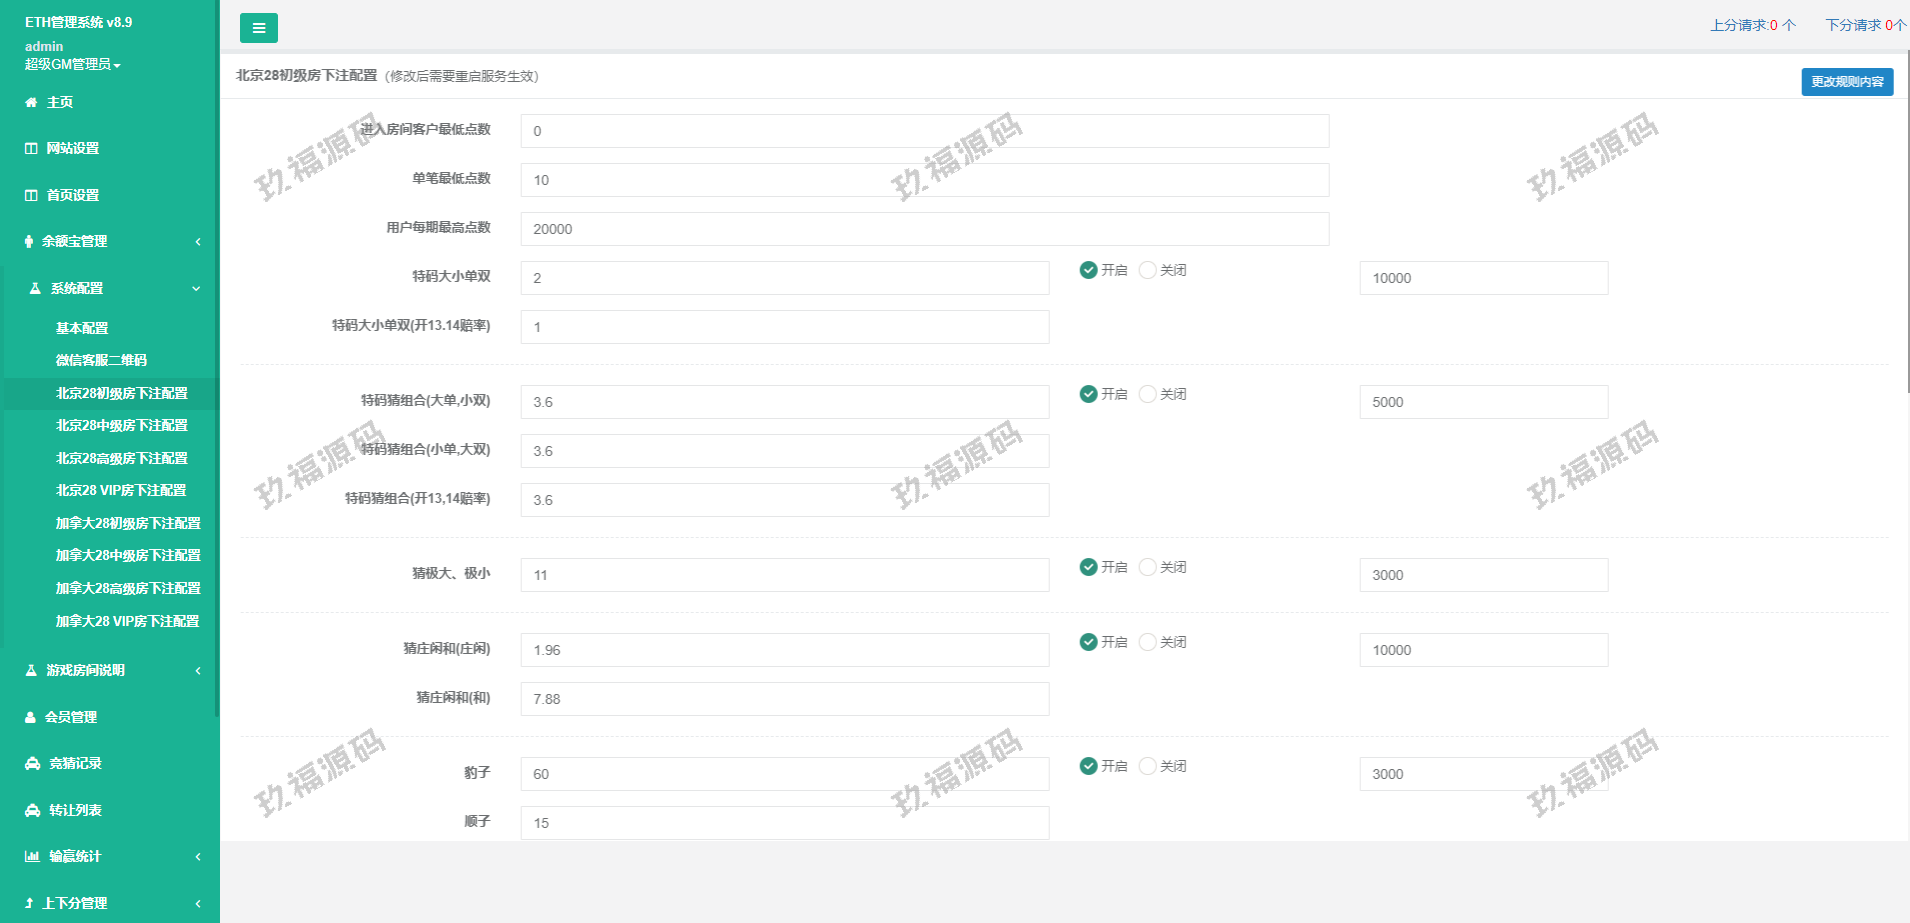Open the 上分请求 link in header
The width and height of the screenshot is (1910, 923).
click(1752, 25)
